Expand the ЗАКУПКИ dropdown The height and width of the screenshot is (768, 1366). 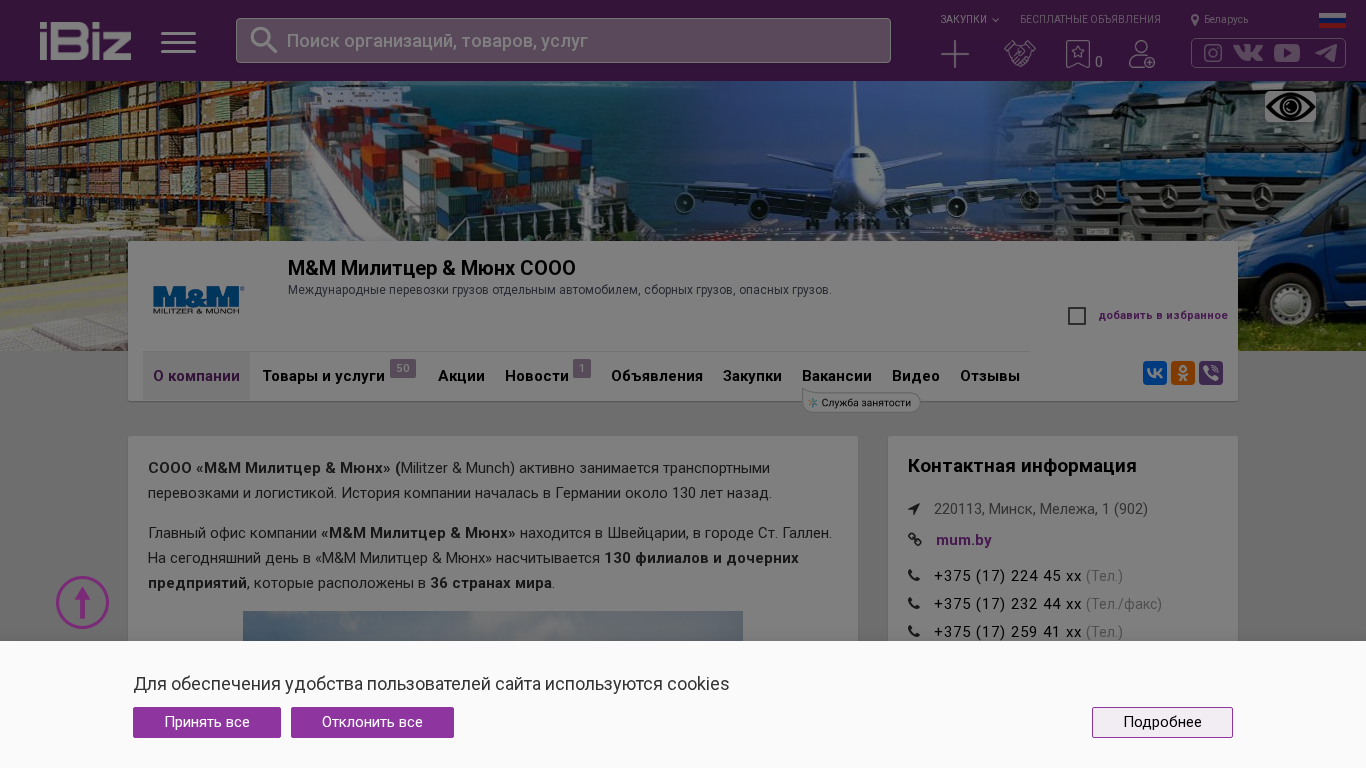tap(969, 19)
